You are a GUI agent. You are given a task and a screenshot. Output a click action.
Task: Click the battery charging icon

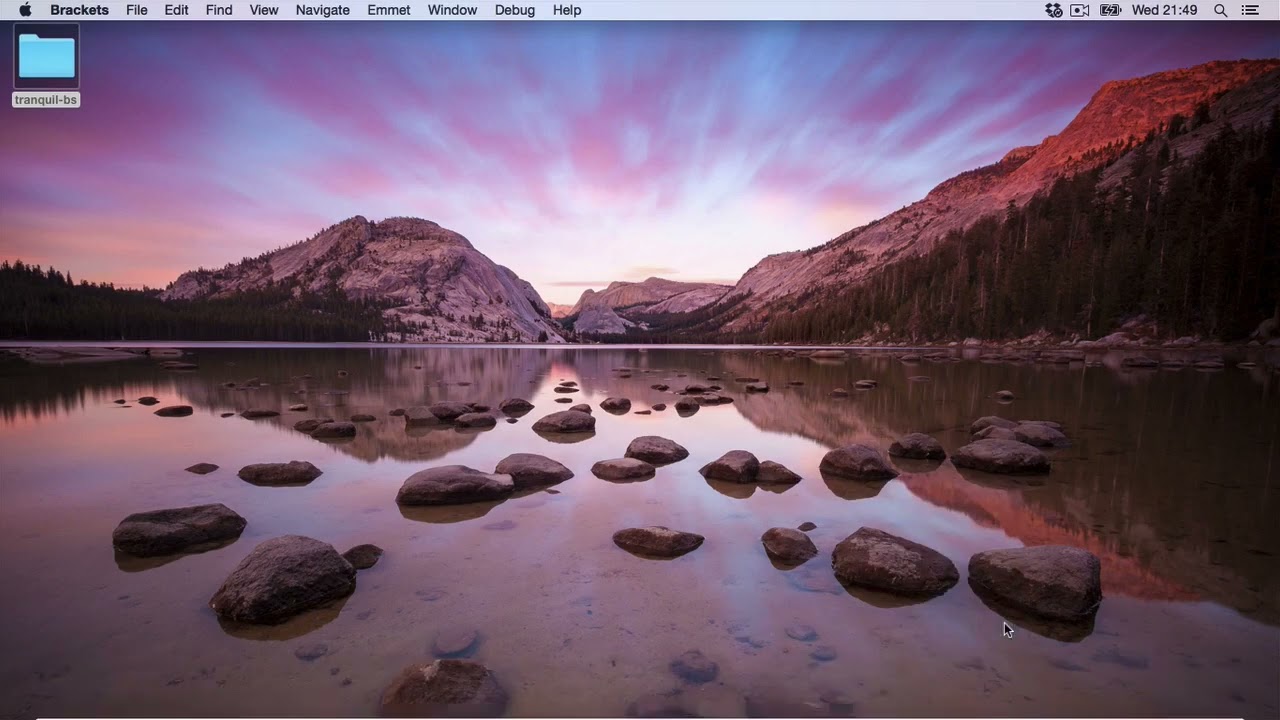tap(1110, 10)
